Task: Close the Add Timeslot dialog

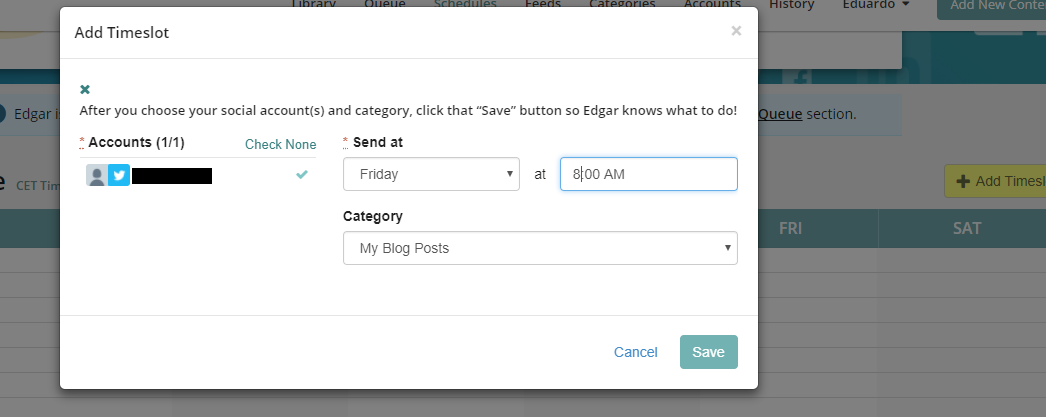Action: click(736, 31)
